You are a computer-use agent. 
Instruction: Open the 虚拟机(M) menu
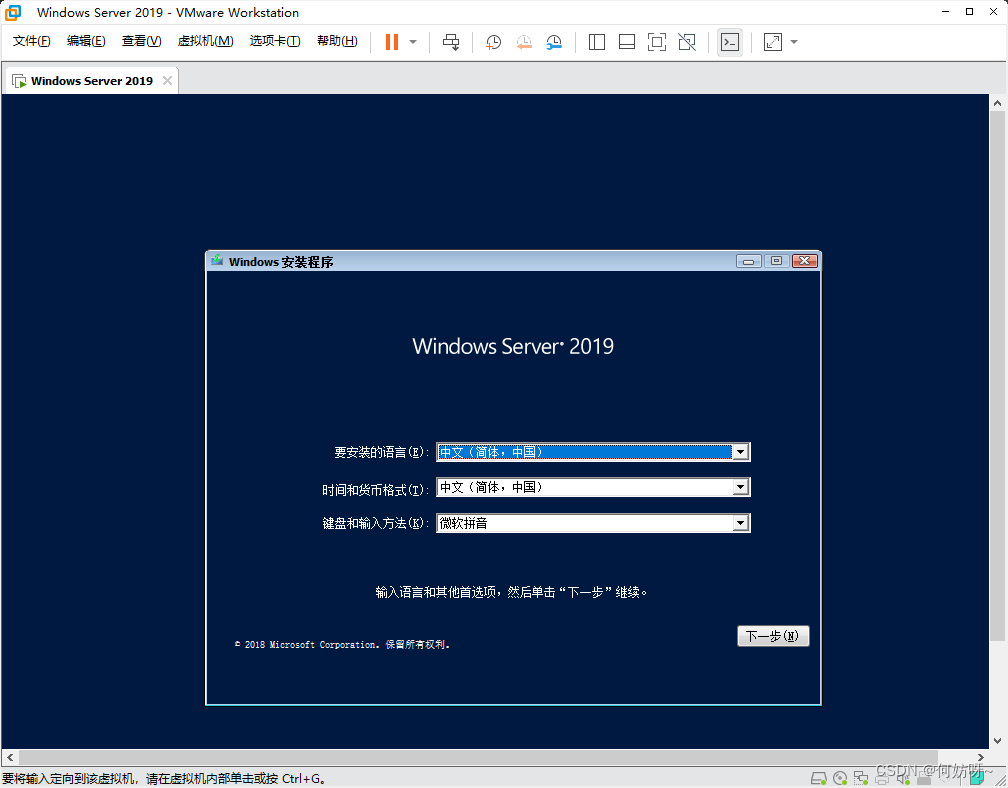tap(205, 41)
